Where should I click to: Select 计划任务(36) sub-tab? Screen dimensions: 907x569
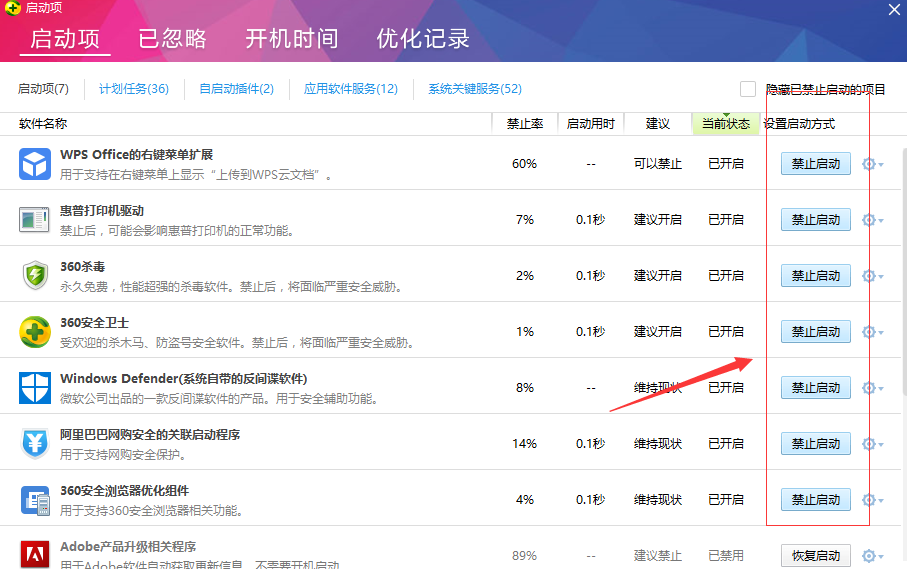(x=134, y=89)
